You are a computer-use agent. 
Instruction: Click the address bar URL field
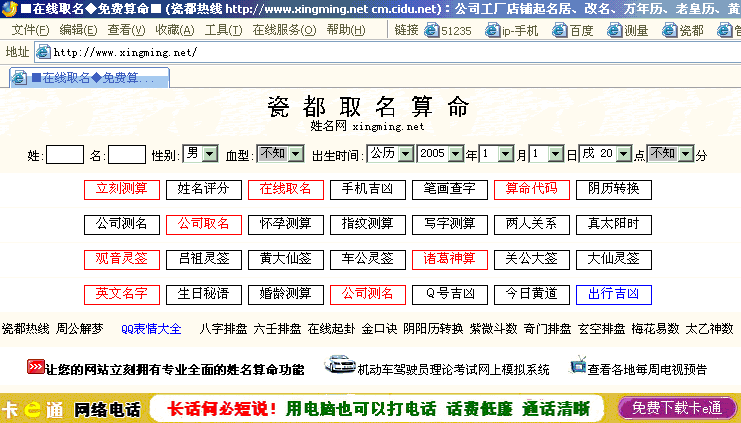[388, 52]
